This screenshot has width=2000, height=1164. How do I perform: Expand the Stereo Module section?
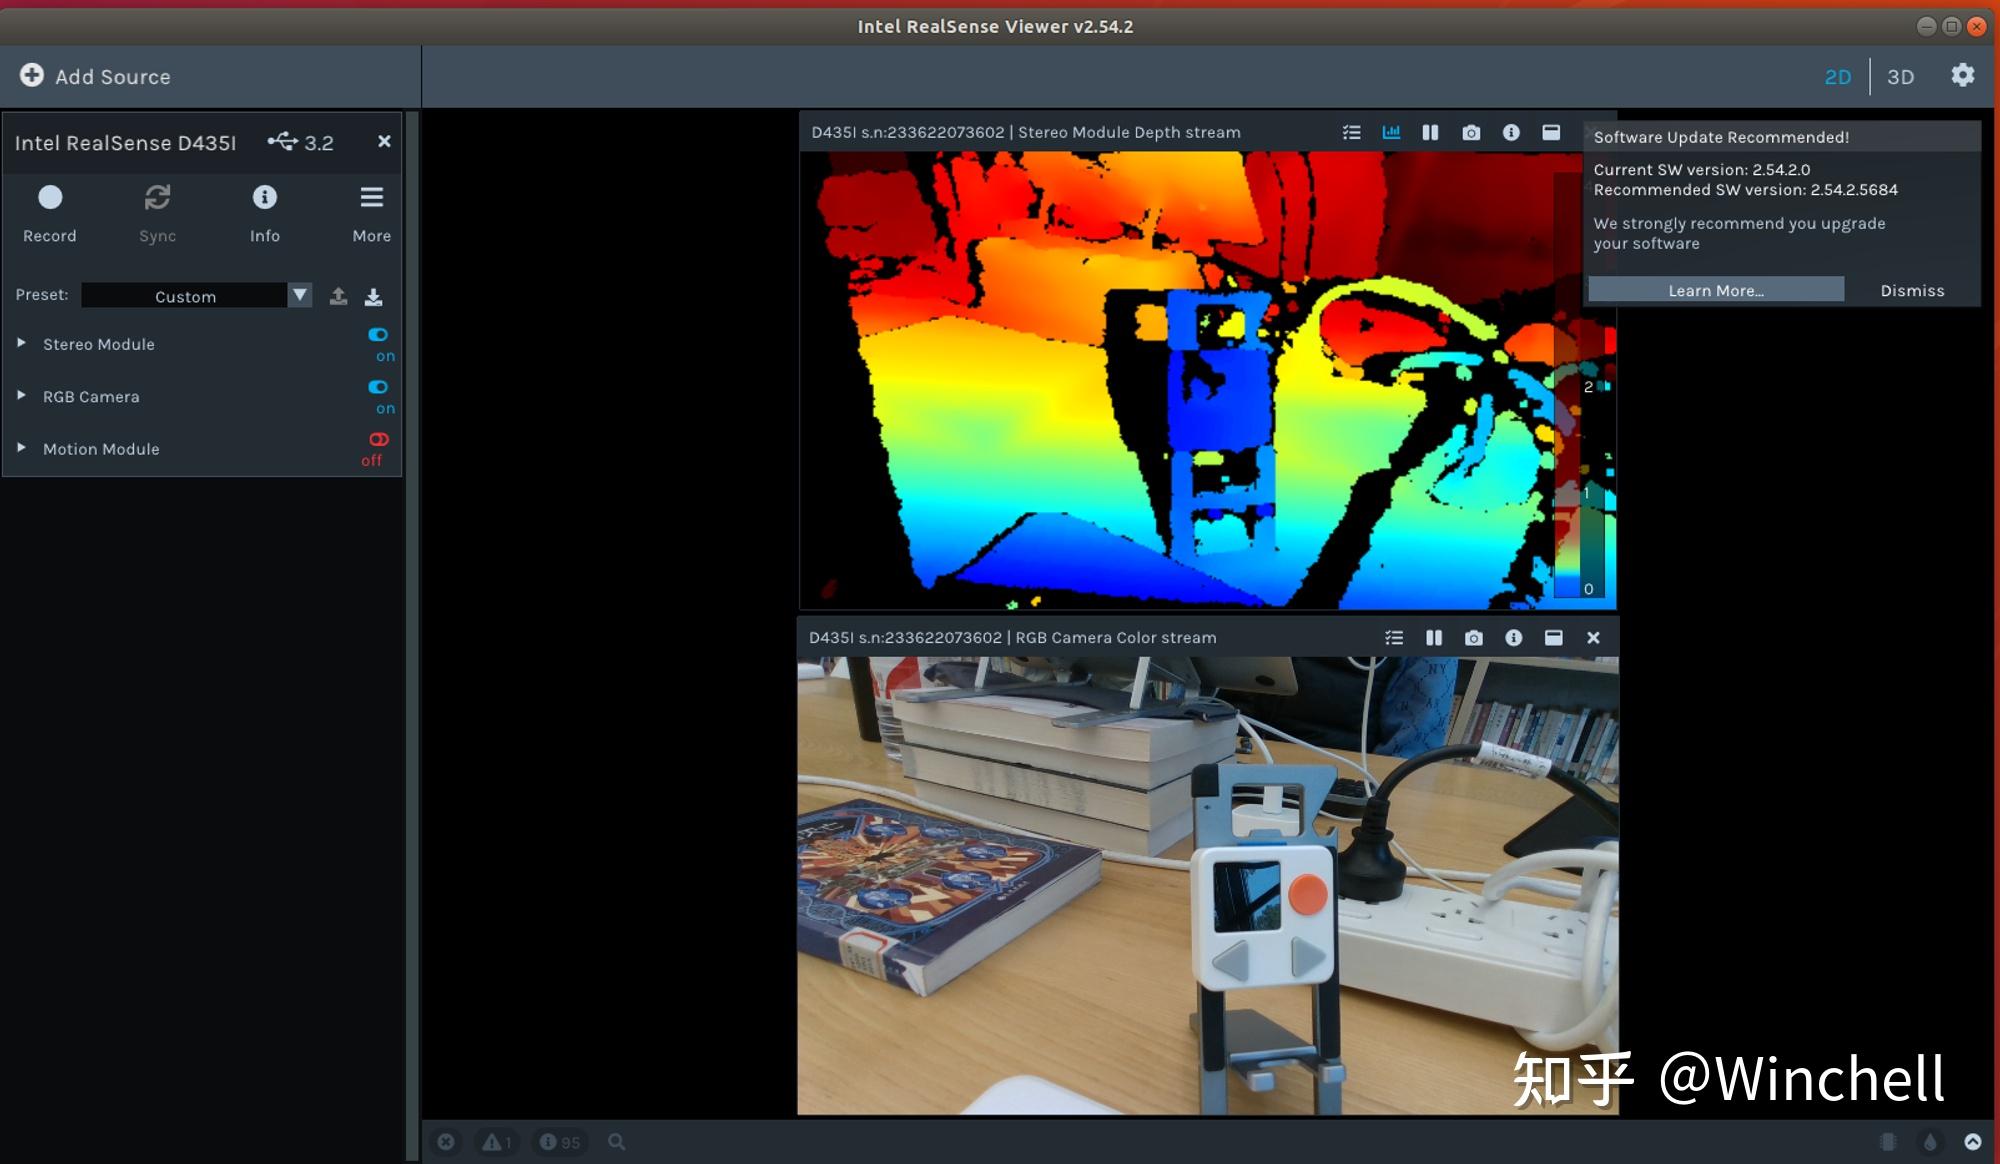click(x=20, y=343)
